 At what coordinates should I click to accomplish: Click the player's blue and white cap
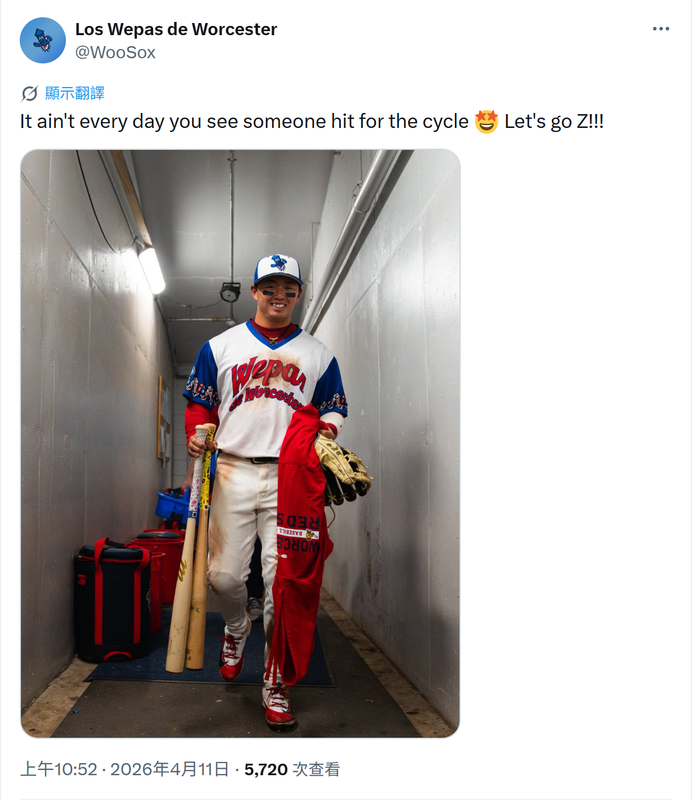point(278,269)
